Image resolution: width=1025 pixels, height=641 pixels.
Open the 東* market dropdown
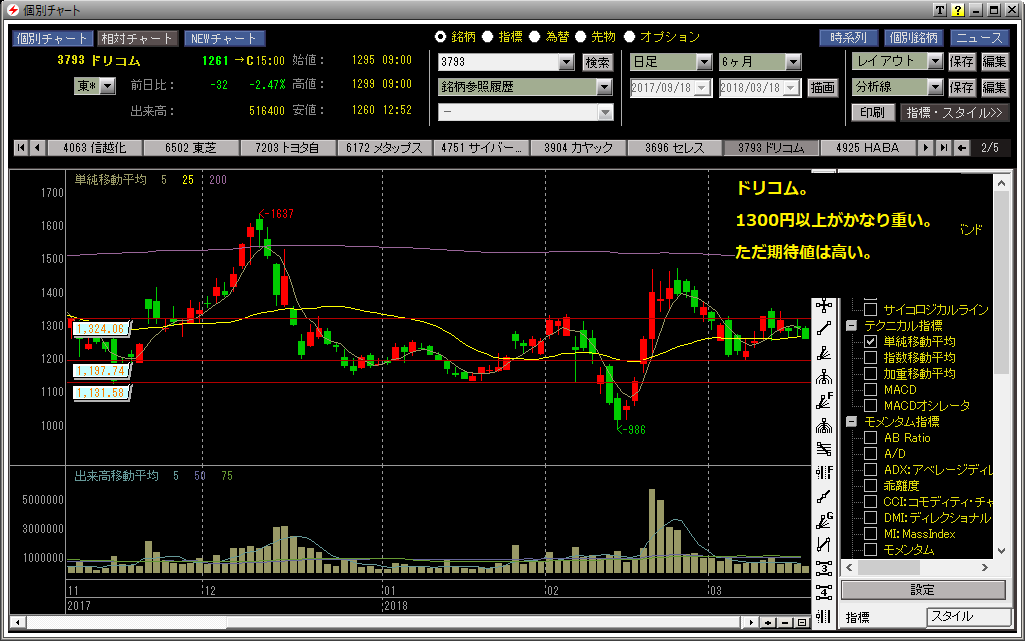coord(108,86)
